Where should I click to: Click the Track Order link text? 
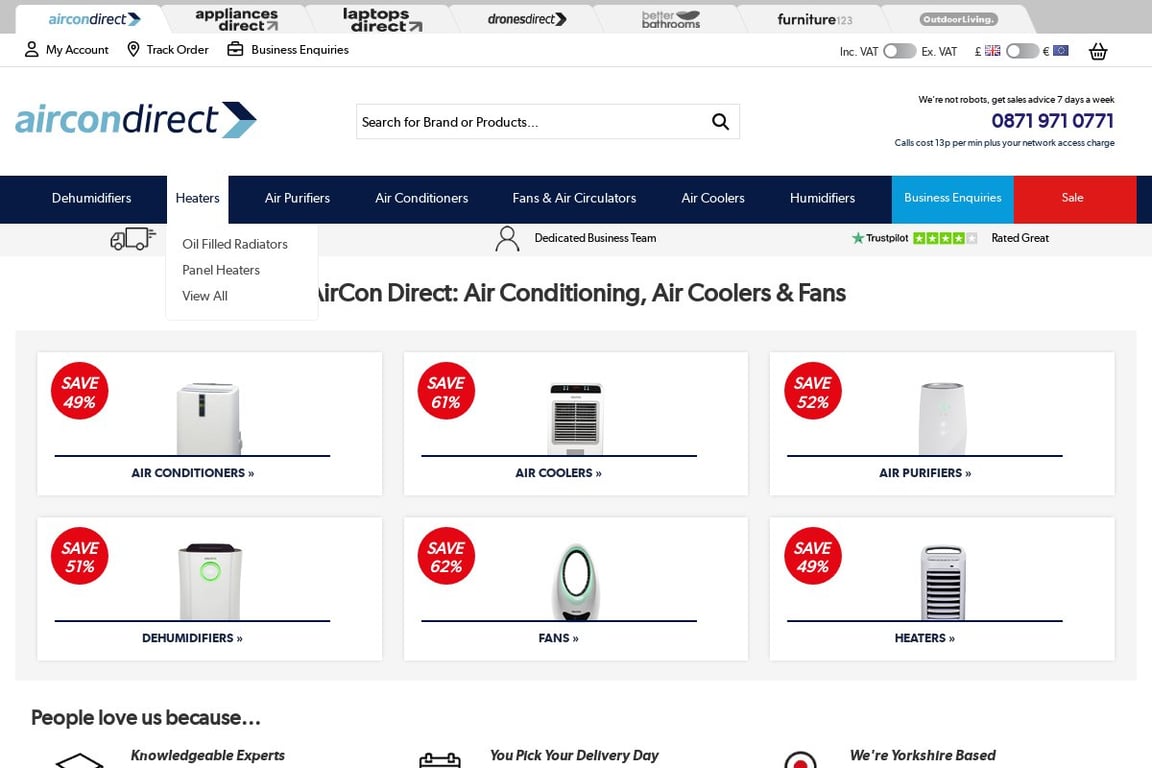(177, 50)
